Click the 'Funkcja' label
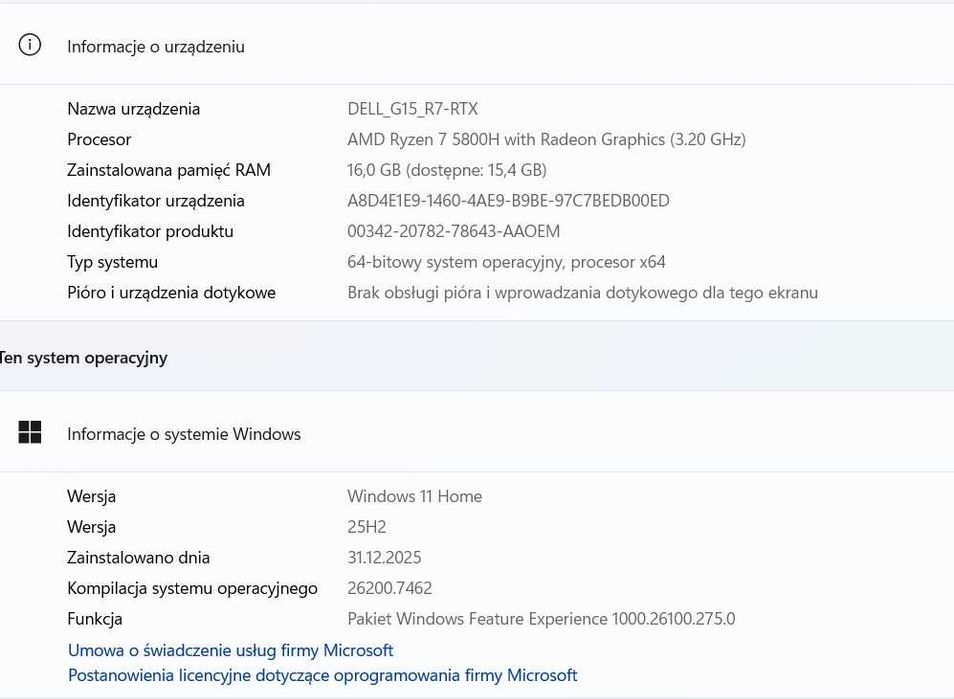 [95, 619]
